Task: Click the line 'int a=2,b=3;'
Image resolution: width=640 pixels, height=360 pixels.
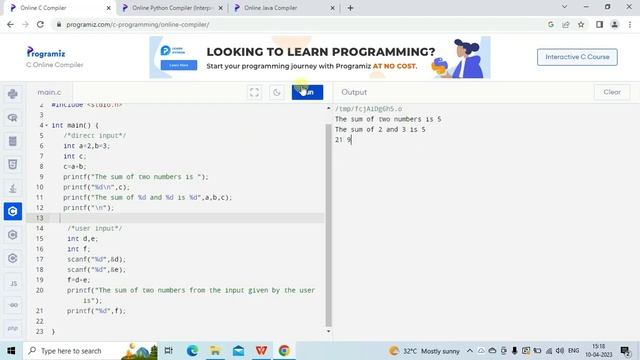Action: coord(87,146)
